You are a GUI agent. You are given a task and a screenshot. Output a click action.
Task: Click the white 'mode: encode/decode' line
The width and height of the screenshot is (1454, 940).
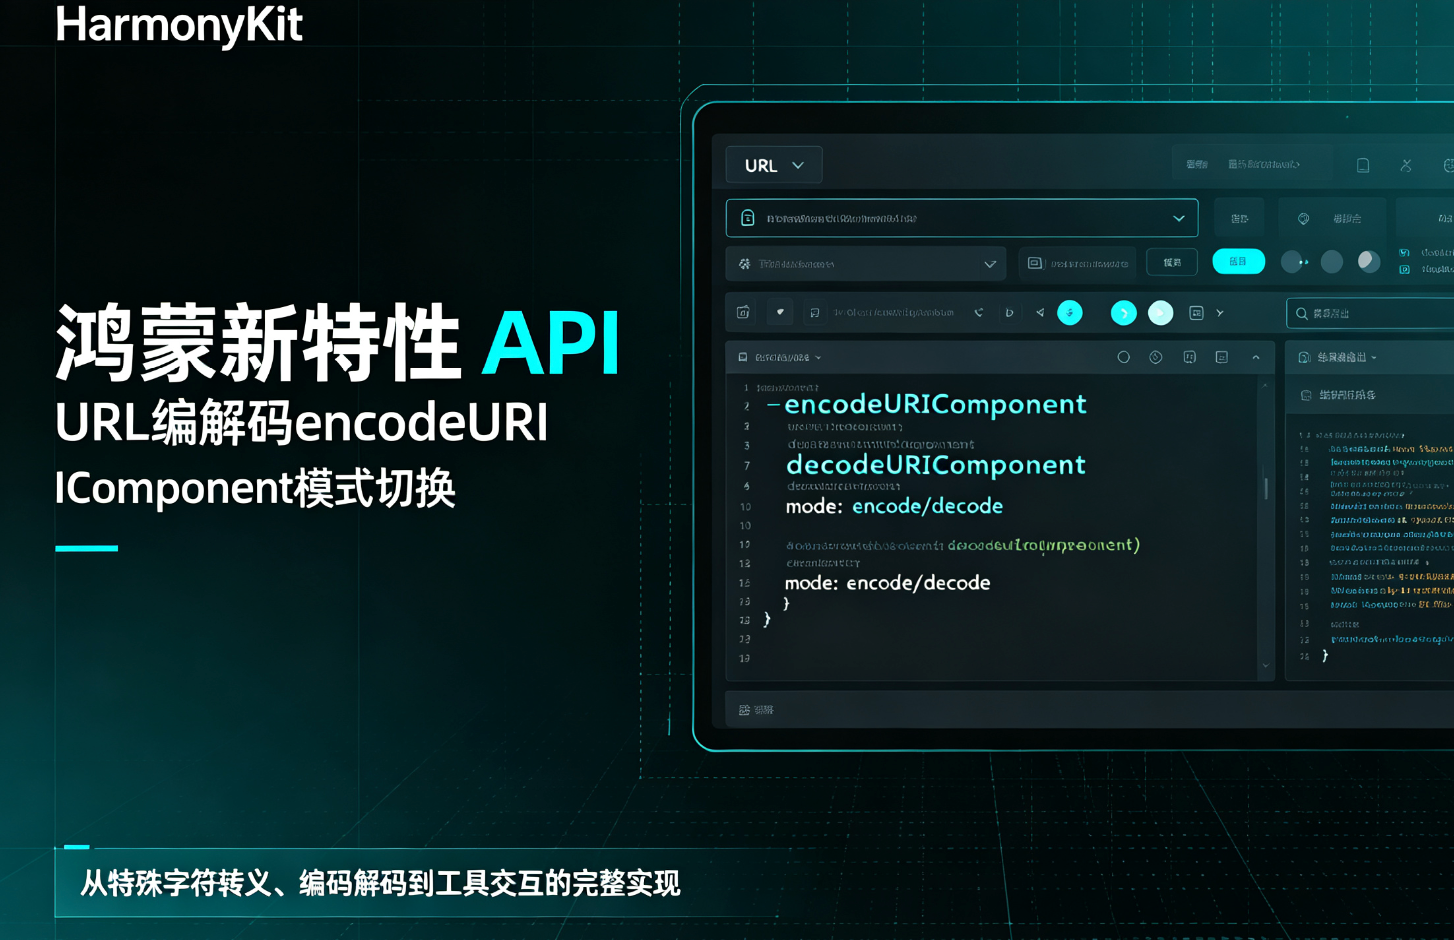[x=888, y=583]
